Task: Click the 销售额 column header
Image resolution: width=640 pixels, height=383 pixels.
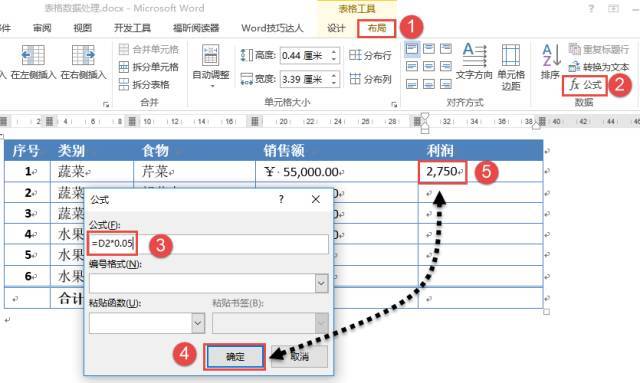Action: coord(284,151)
